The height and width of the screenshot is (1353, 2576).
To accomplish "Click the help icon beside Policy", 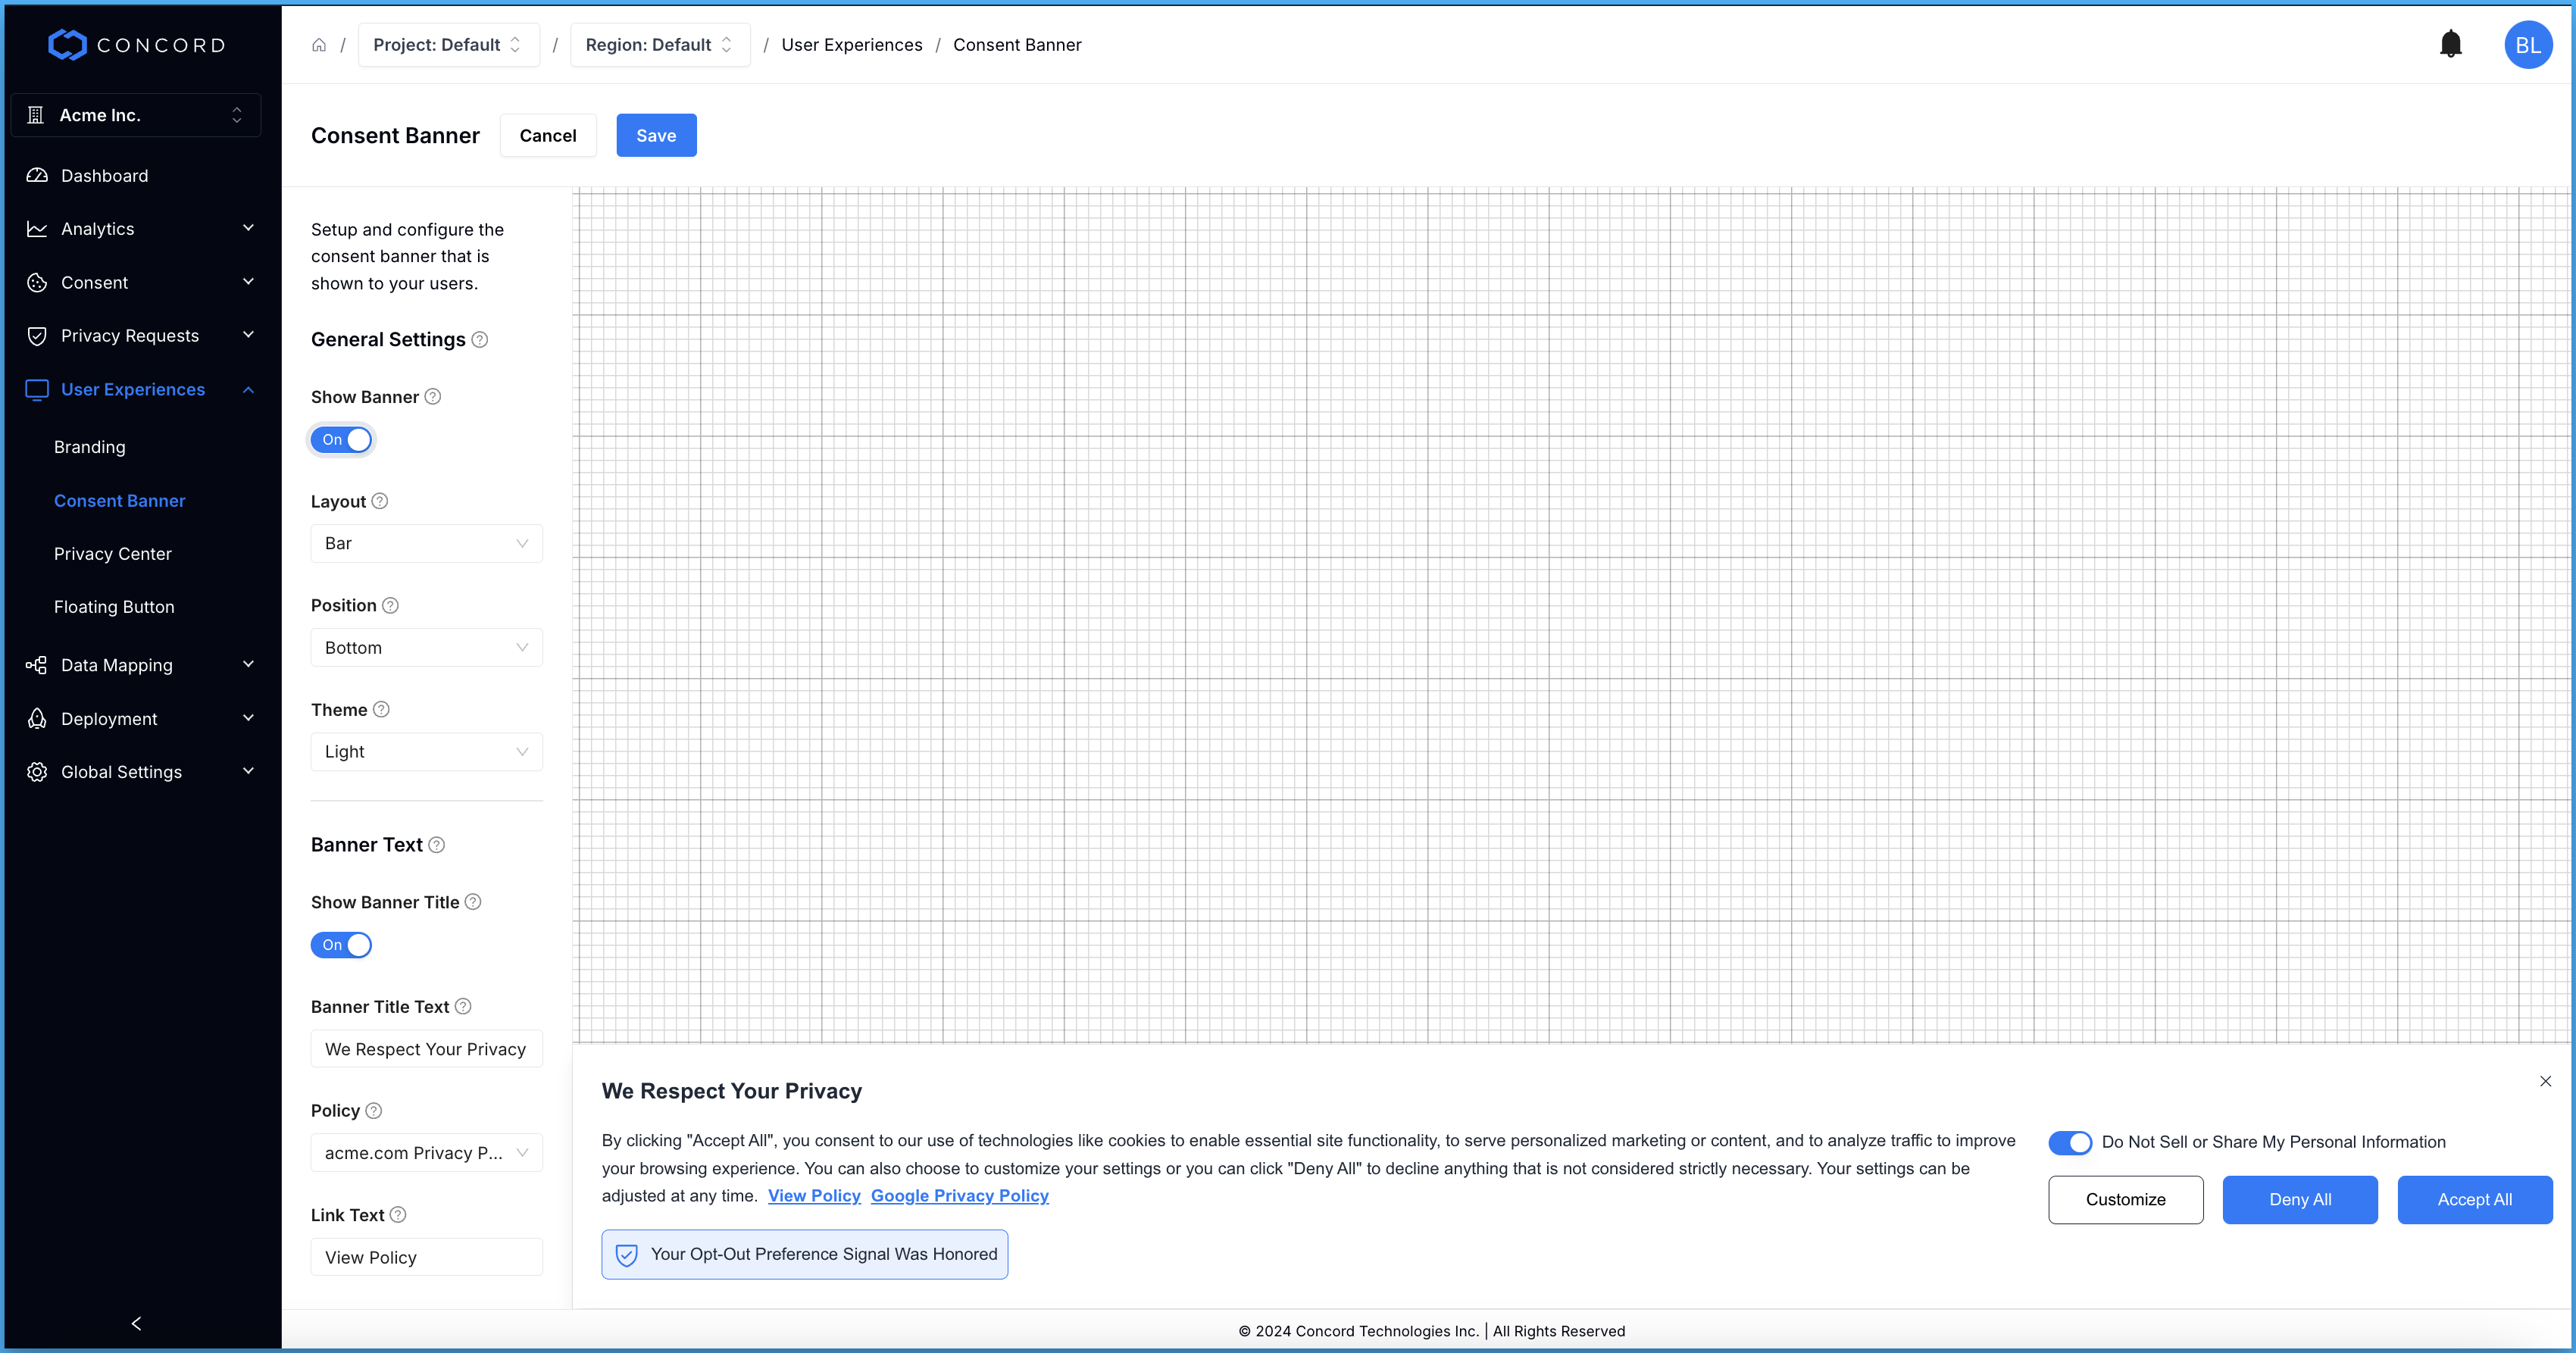I will click(374, 1110).
